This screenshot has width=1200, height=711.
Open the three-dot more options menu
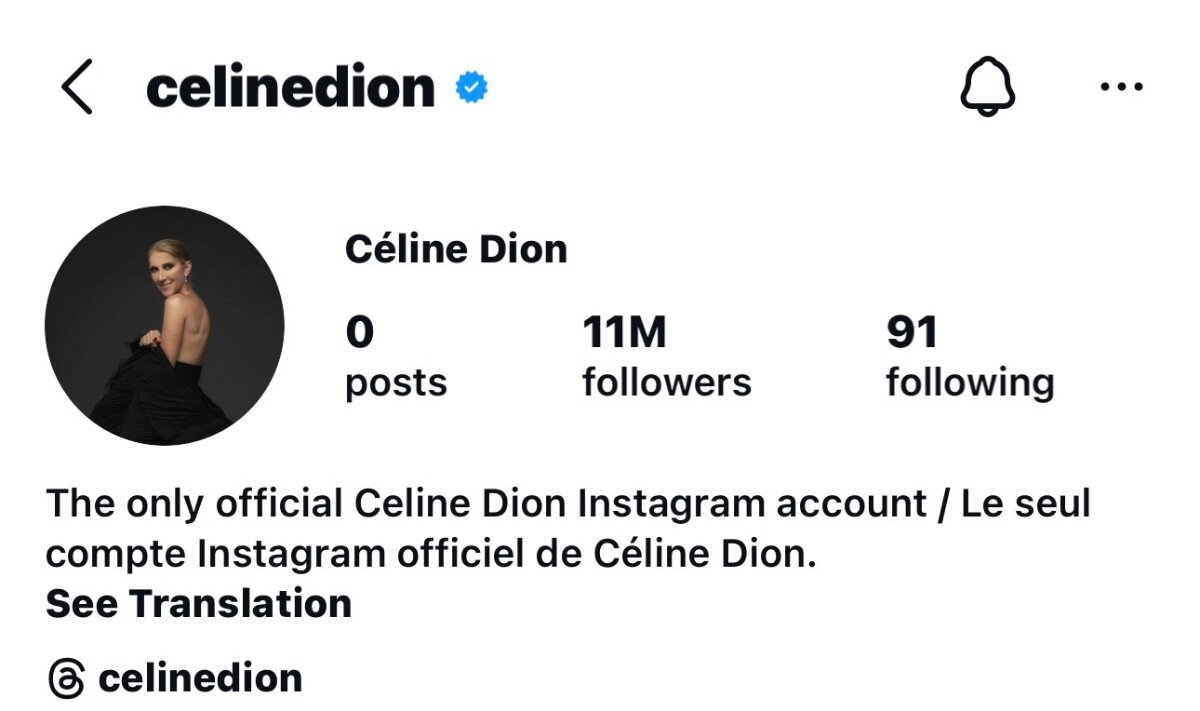coord(1120,88)
